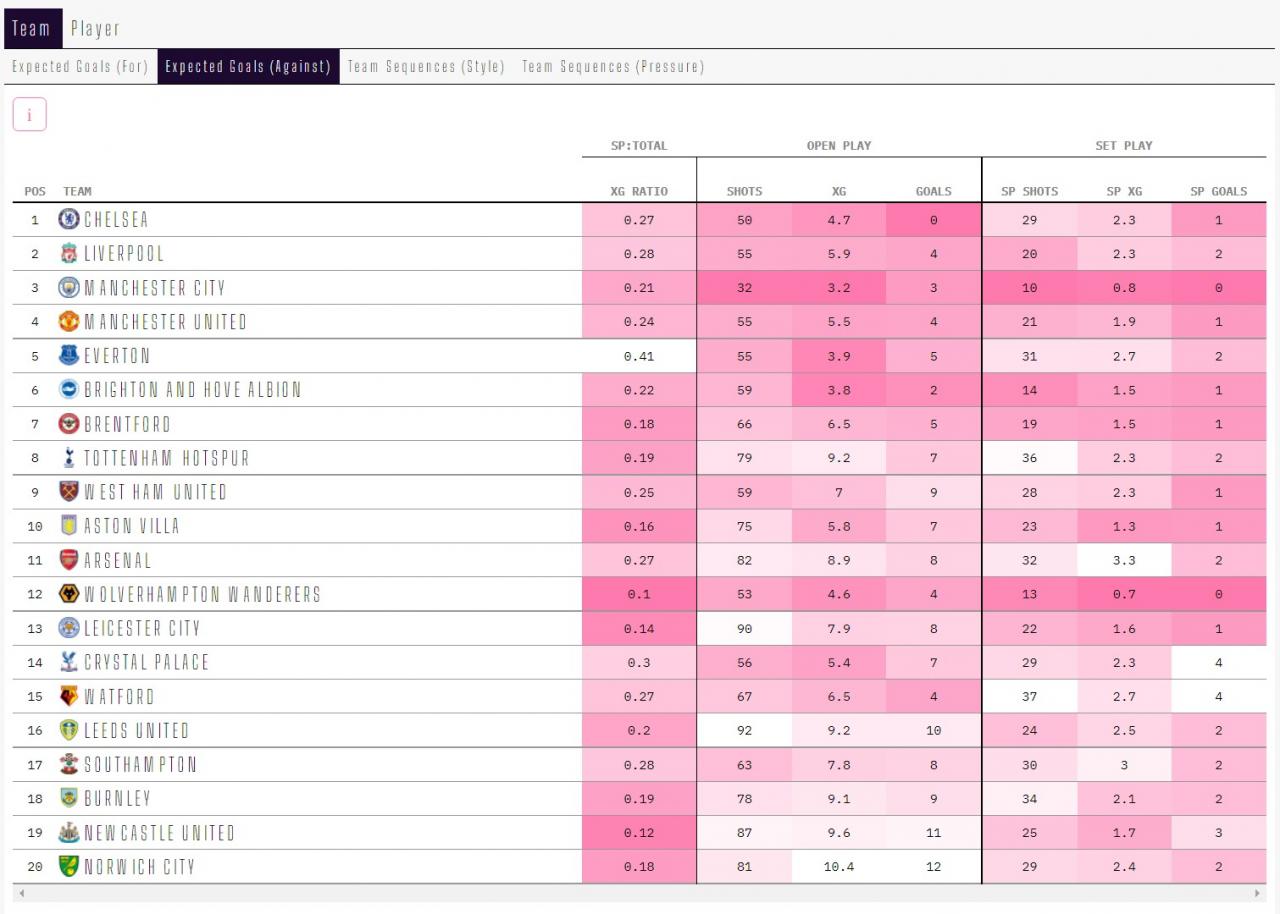
Task: Click the Watford club crest icon
Action: pos(69,695)
